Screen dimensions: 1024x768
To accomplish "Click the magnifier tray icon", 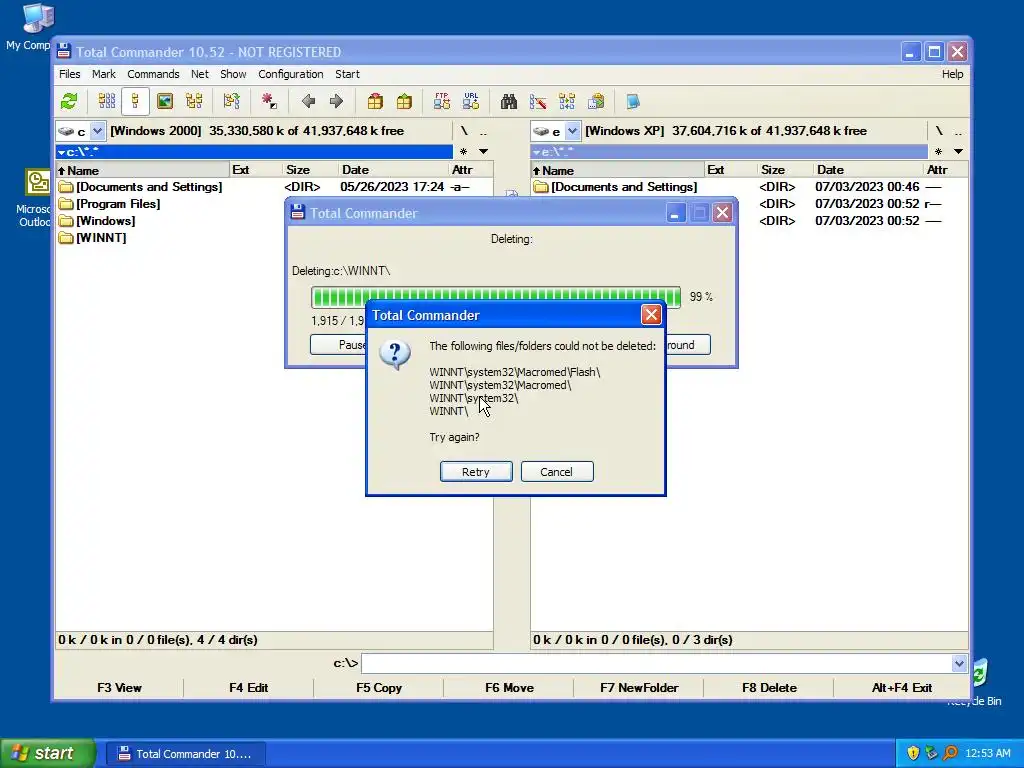I will click(951, 753).
